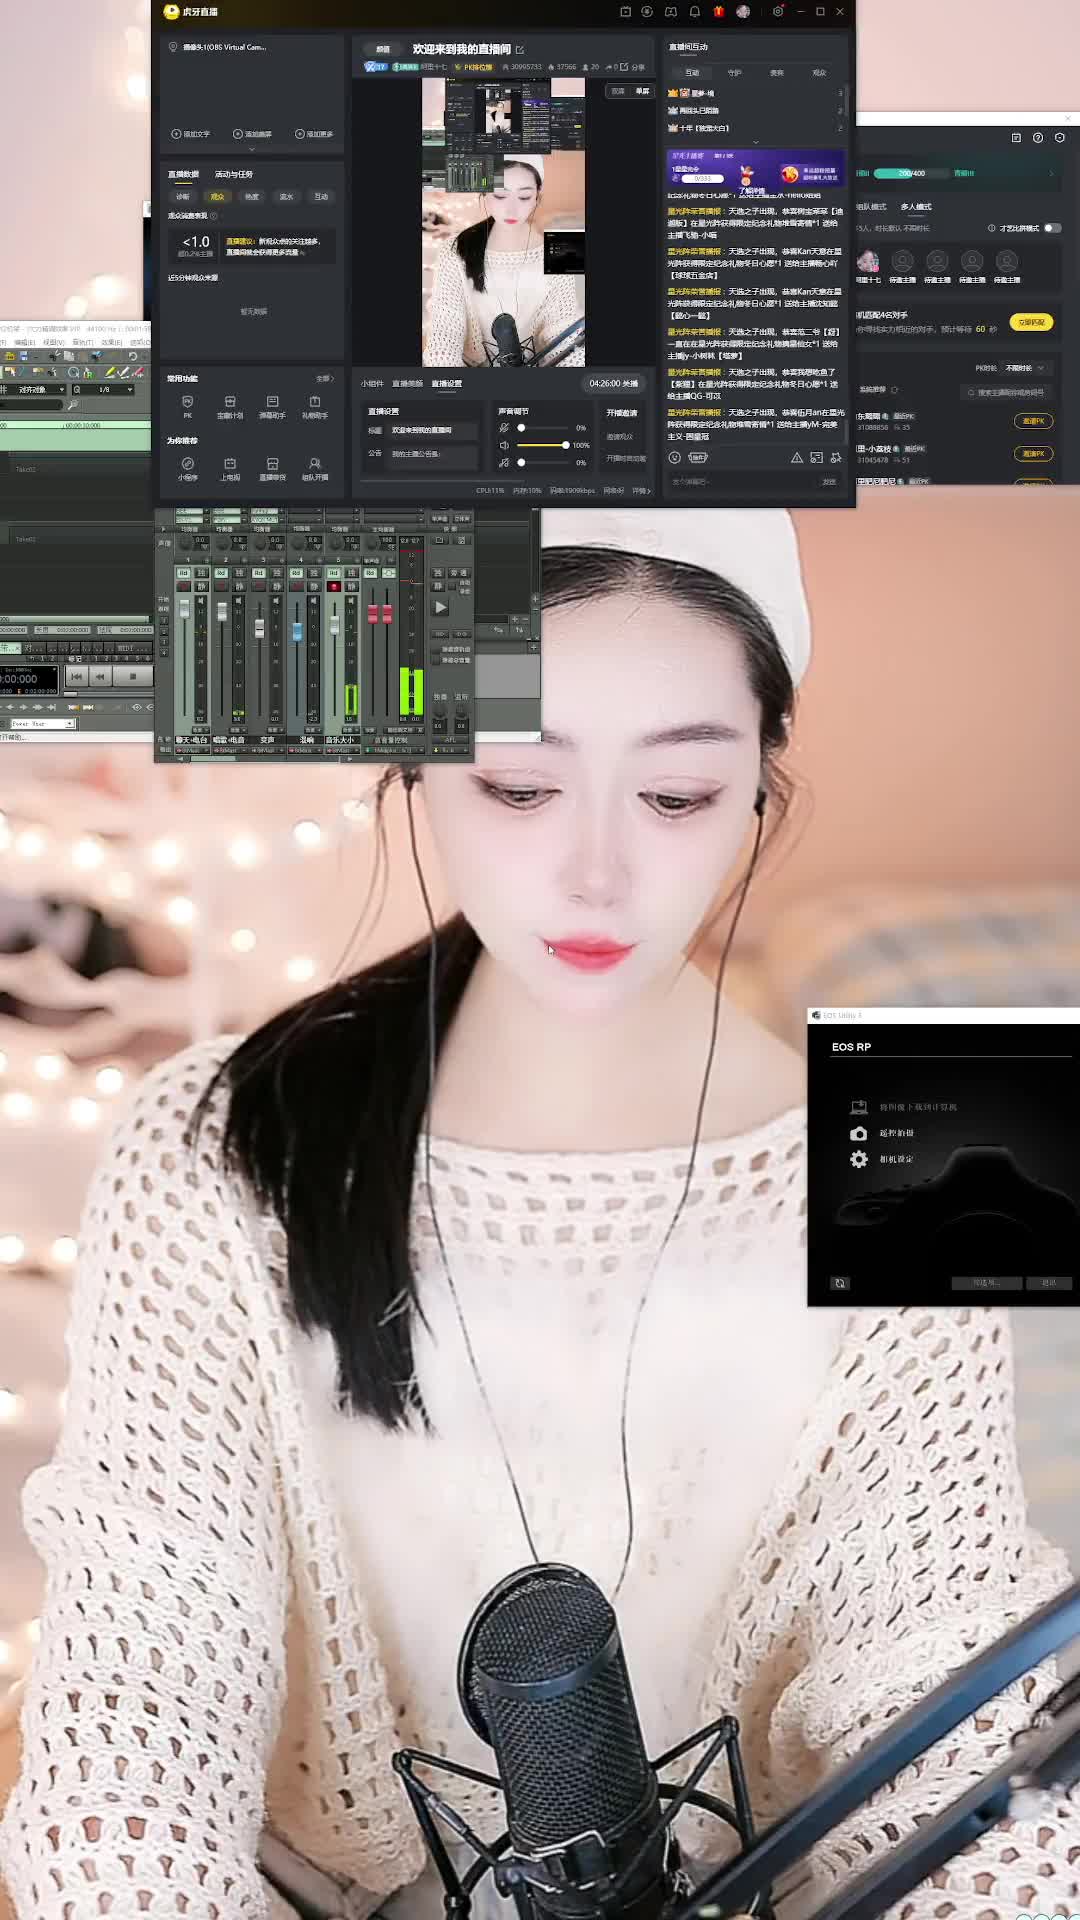Open the red gift box icon
1080x1920 pixels.
coord(718,12)
